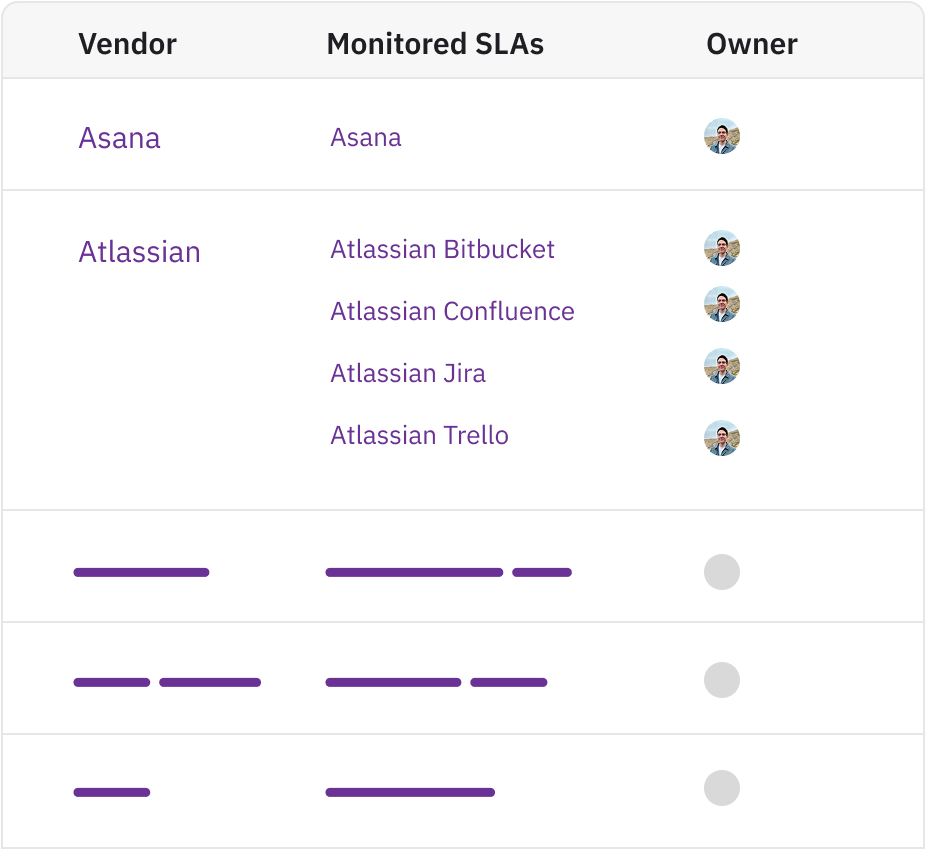
Task: Click the owner avatar for Asana
Action: (x=721, y=136)
